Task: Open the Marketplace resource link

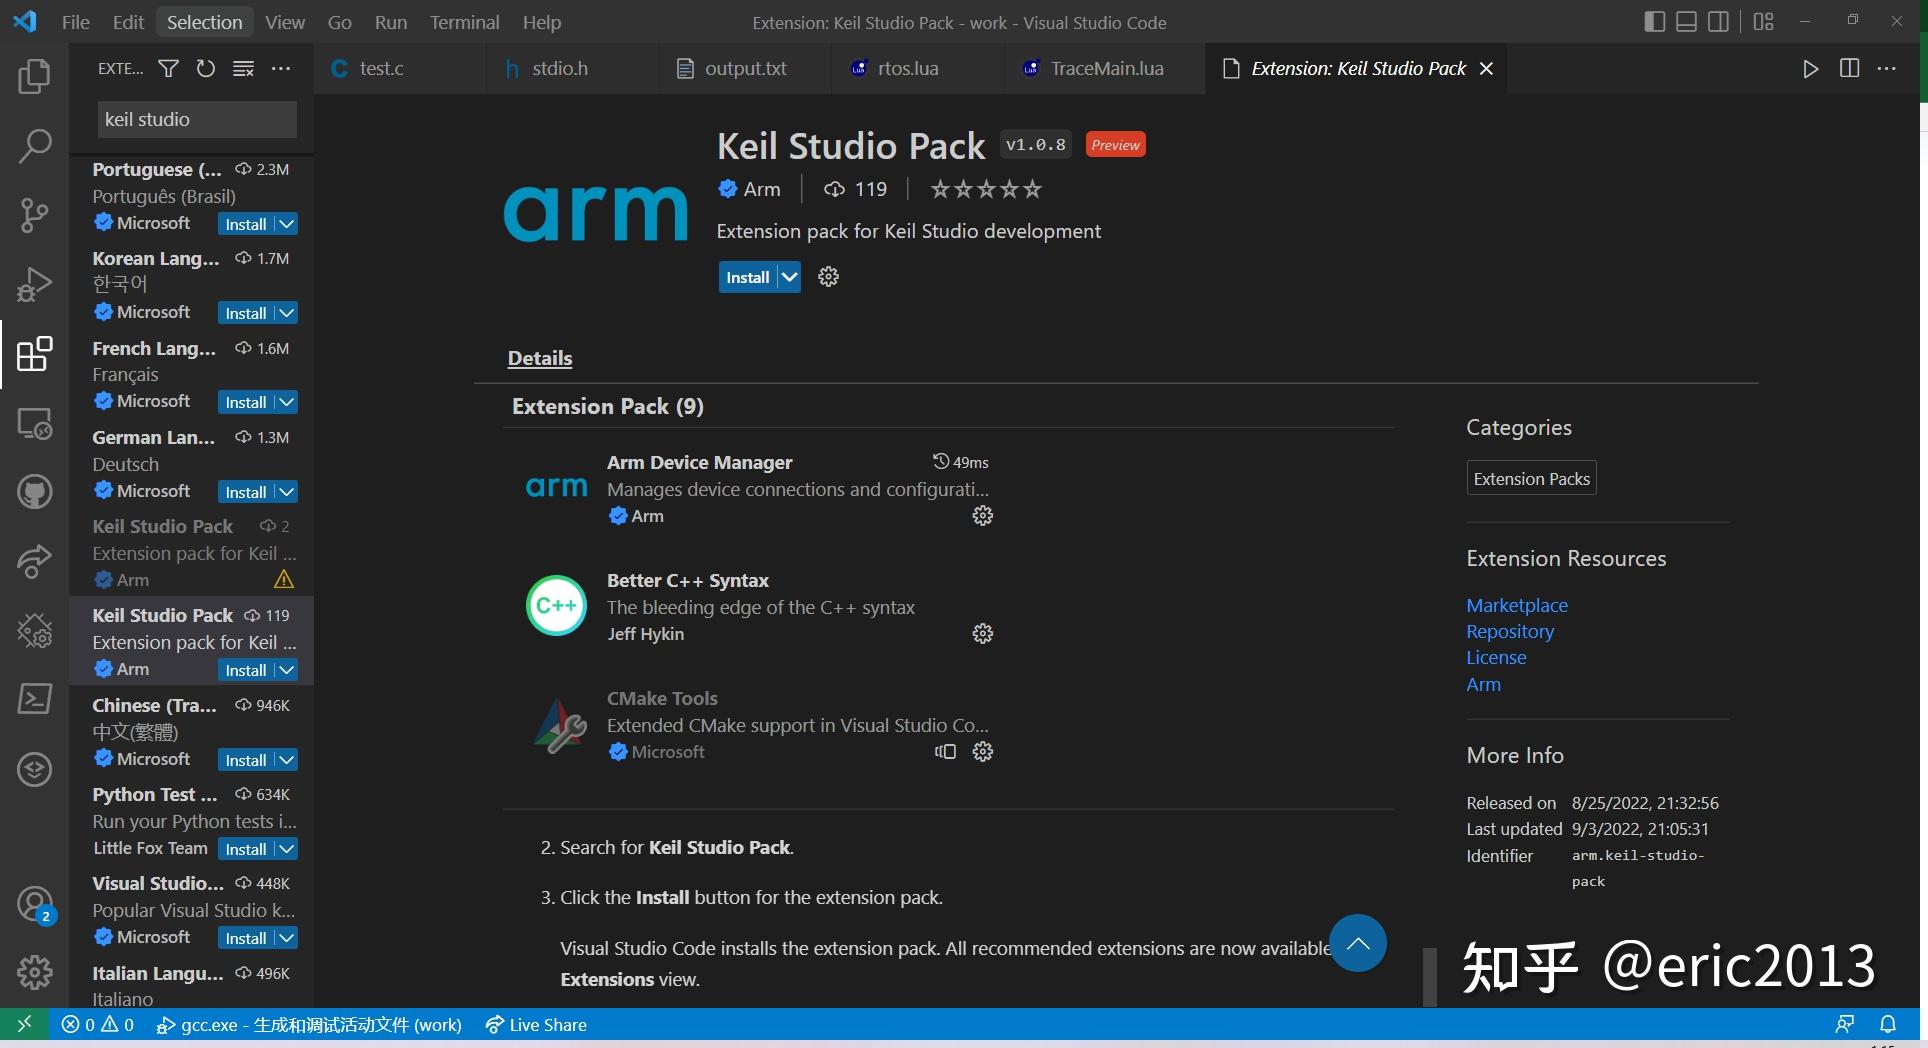Action: coord(1516,605)
